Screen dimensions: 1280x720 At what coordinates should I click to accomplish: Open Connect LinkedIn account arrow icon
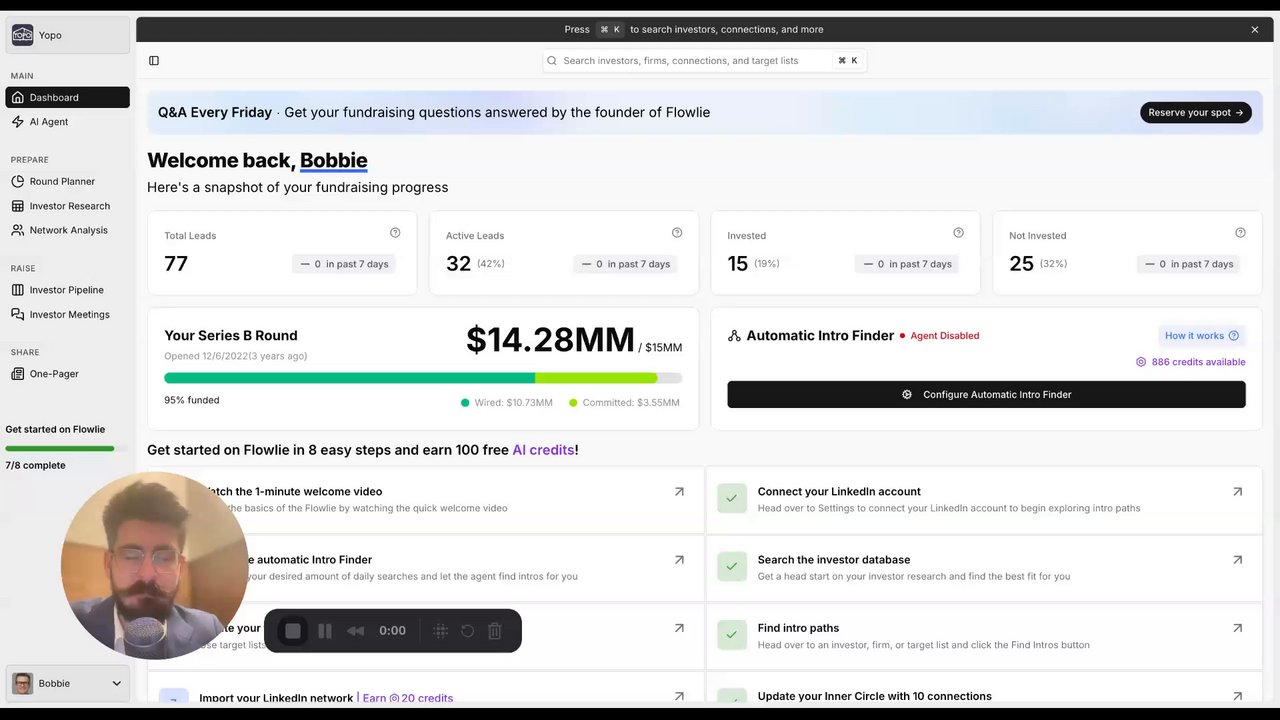(1237, 491)
